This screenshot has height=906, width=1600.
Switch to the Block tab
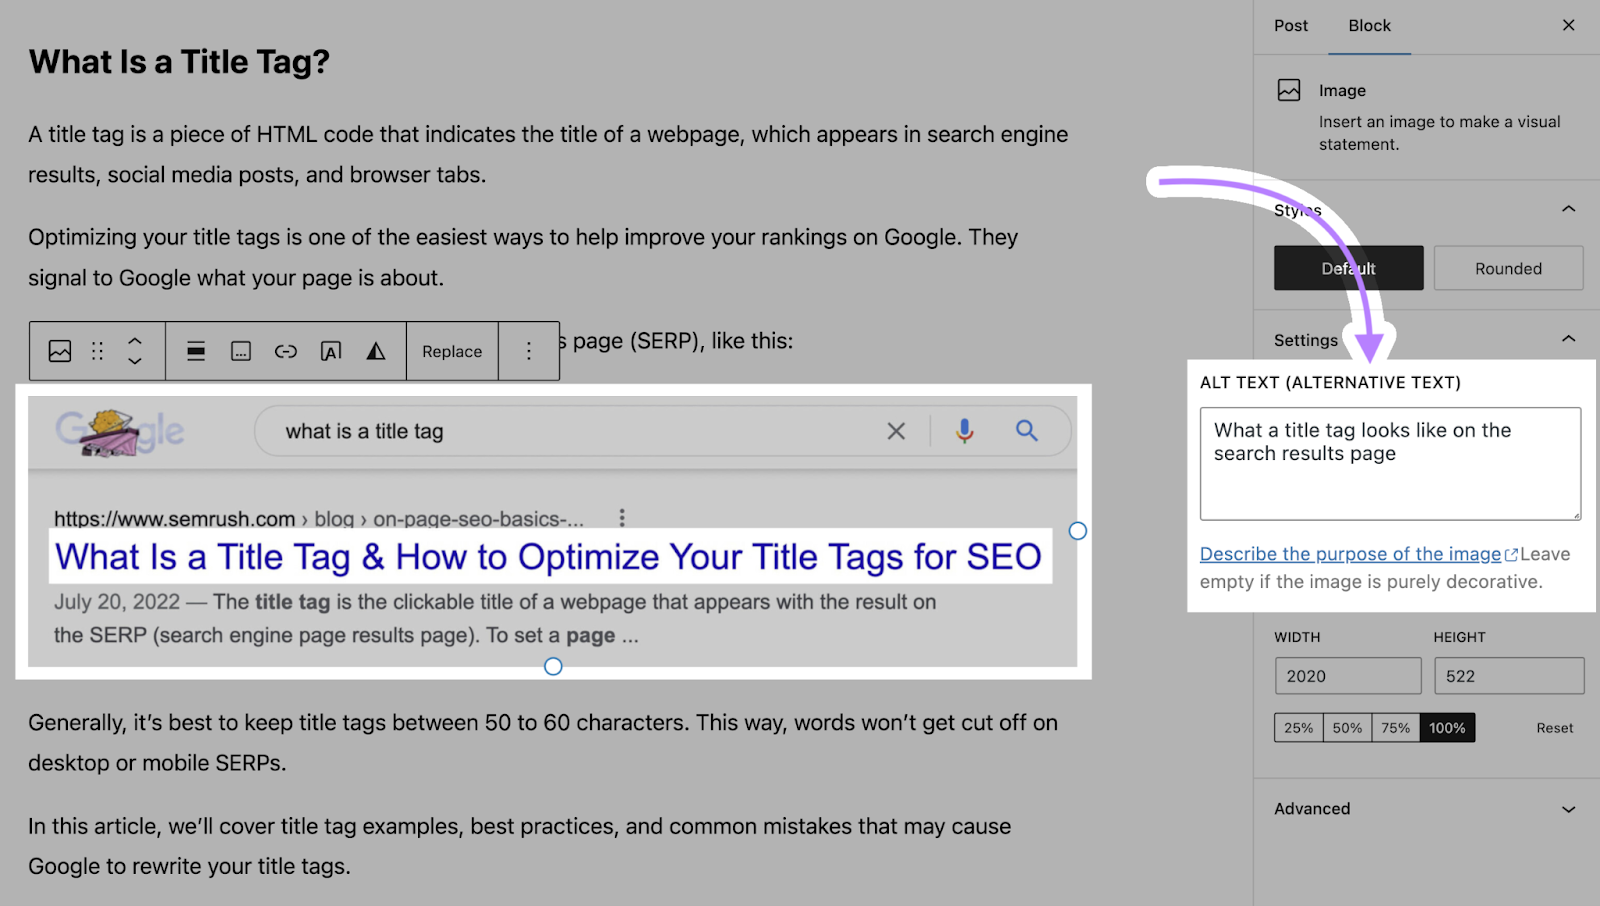coord(1369,26)
